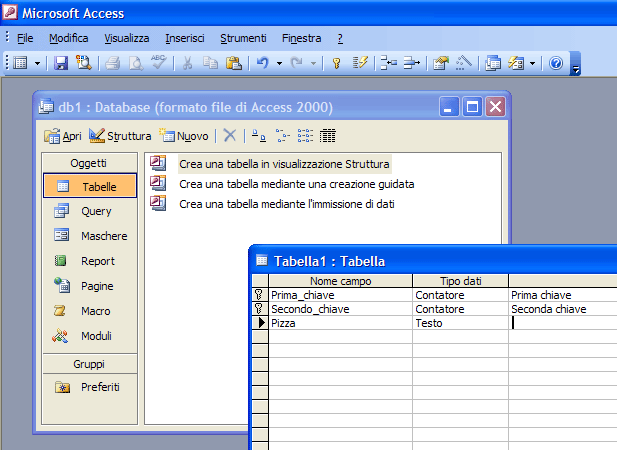Click the Build wand toolbar icon

tap(464, 63)
